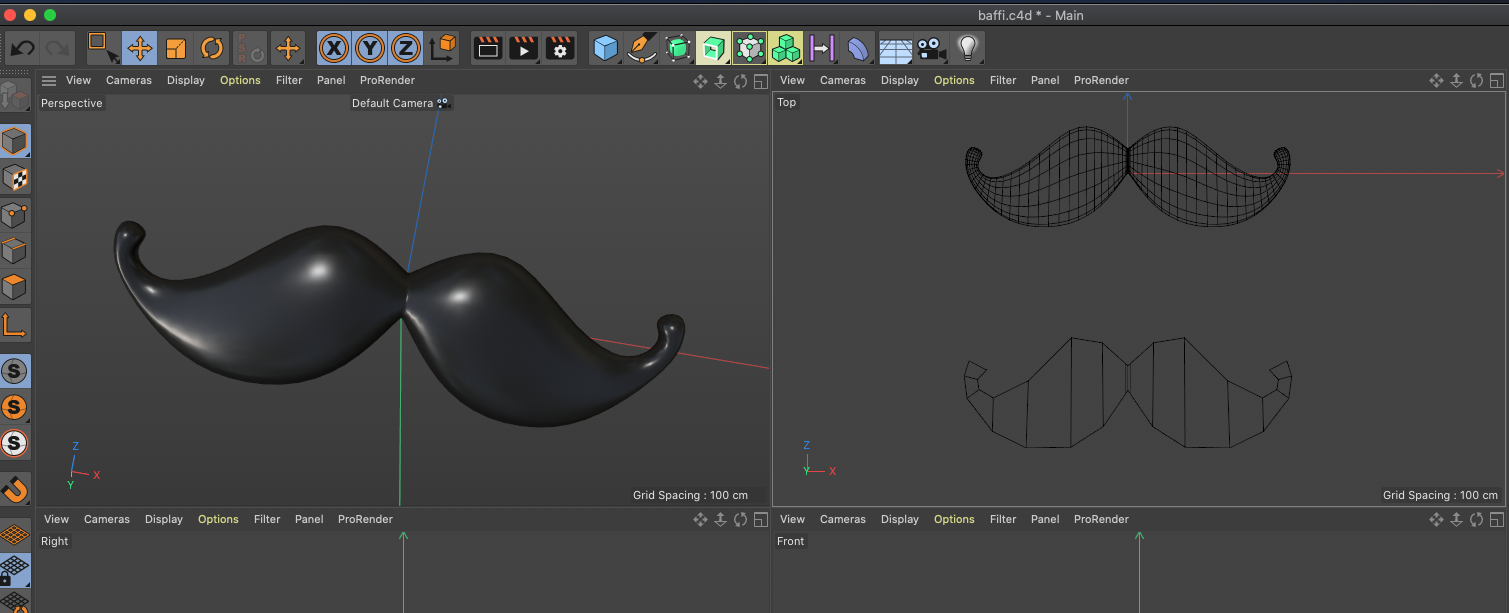Open the Perspective viewport hamburger menu
Image resolution: width=1509 pixels, height=613 pixels.
tap(49, 81)
